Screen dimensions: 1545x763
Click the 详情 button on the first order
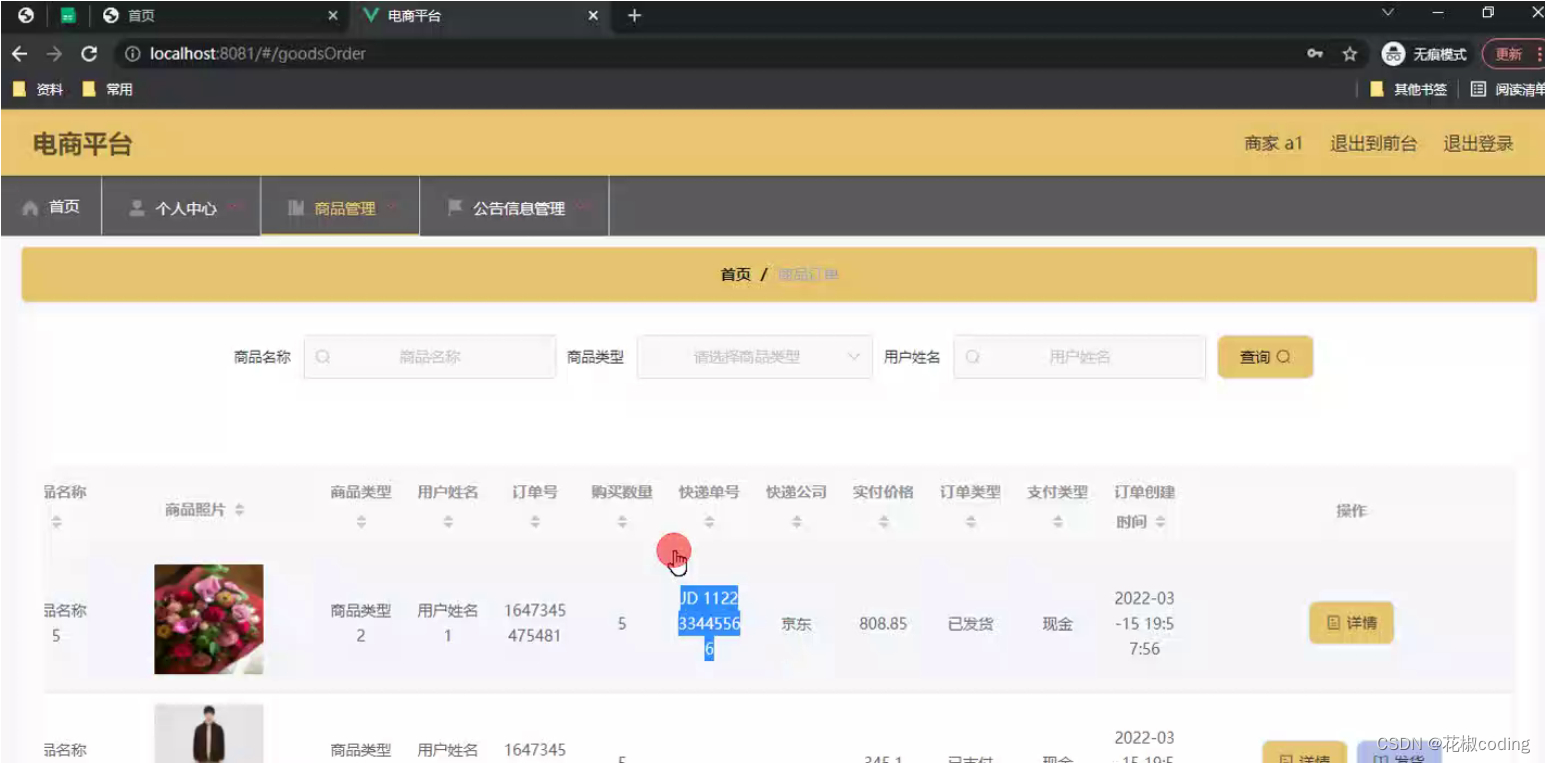pyautogui.click(x=1350, y=622)
